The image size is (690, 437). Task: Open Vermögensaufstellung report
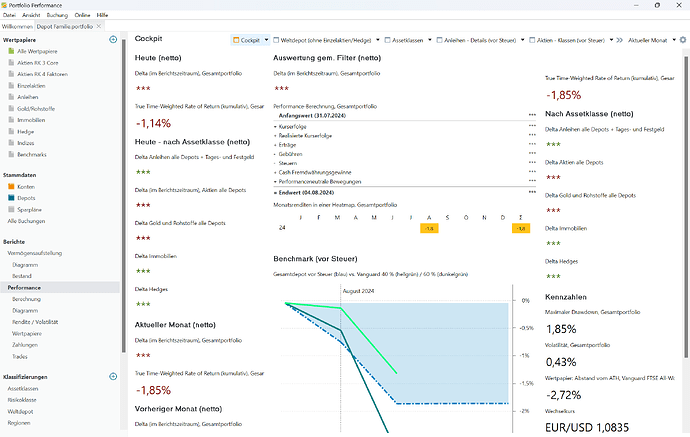tap(35, 253)
